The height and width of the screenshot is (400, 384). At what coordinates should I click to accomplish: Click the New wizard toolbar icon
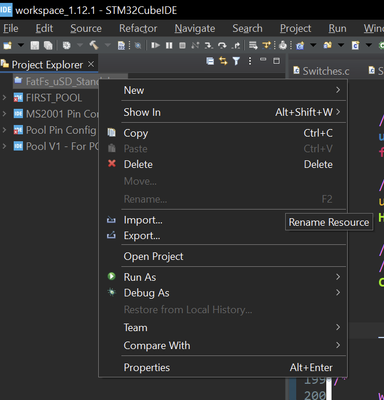tap(7, 45)
